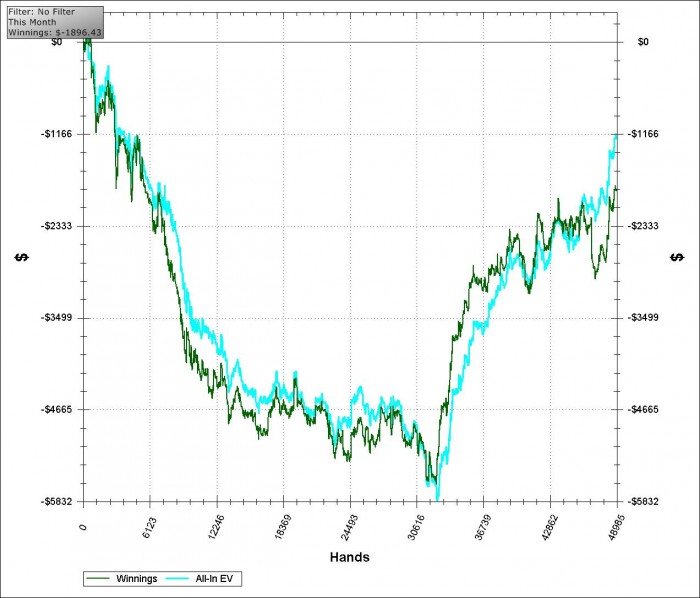Viewport: 700px width, 598px height.
Task: Click the x-axis label 6123
Action: coord(150,528)
